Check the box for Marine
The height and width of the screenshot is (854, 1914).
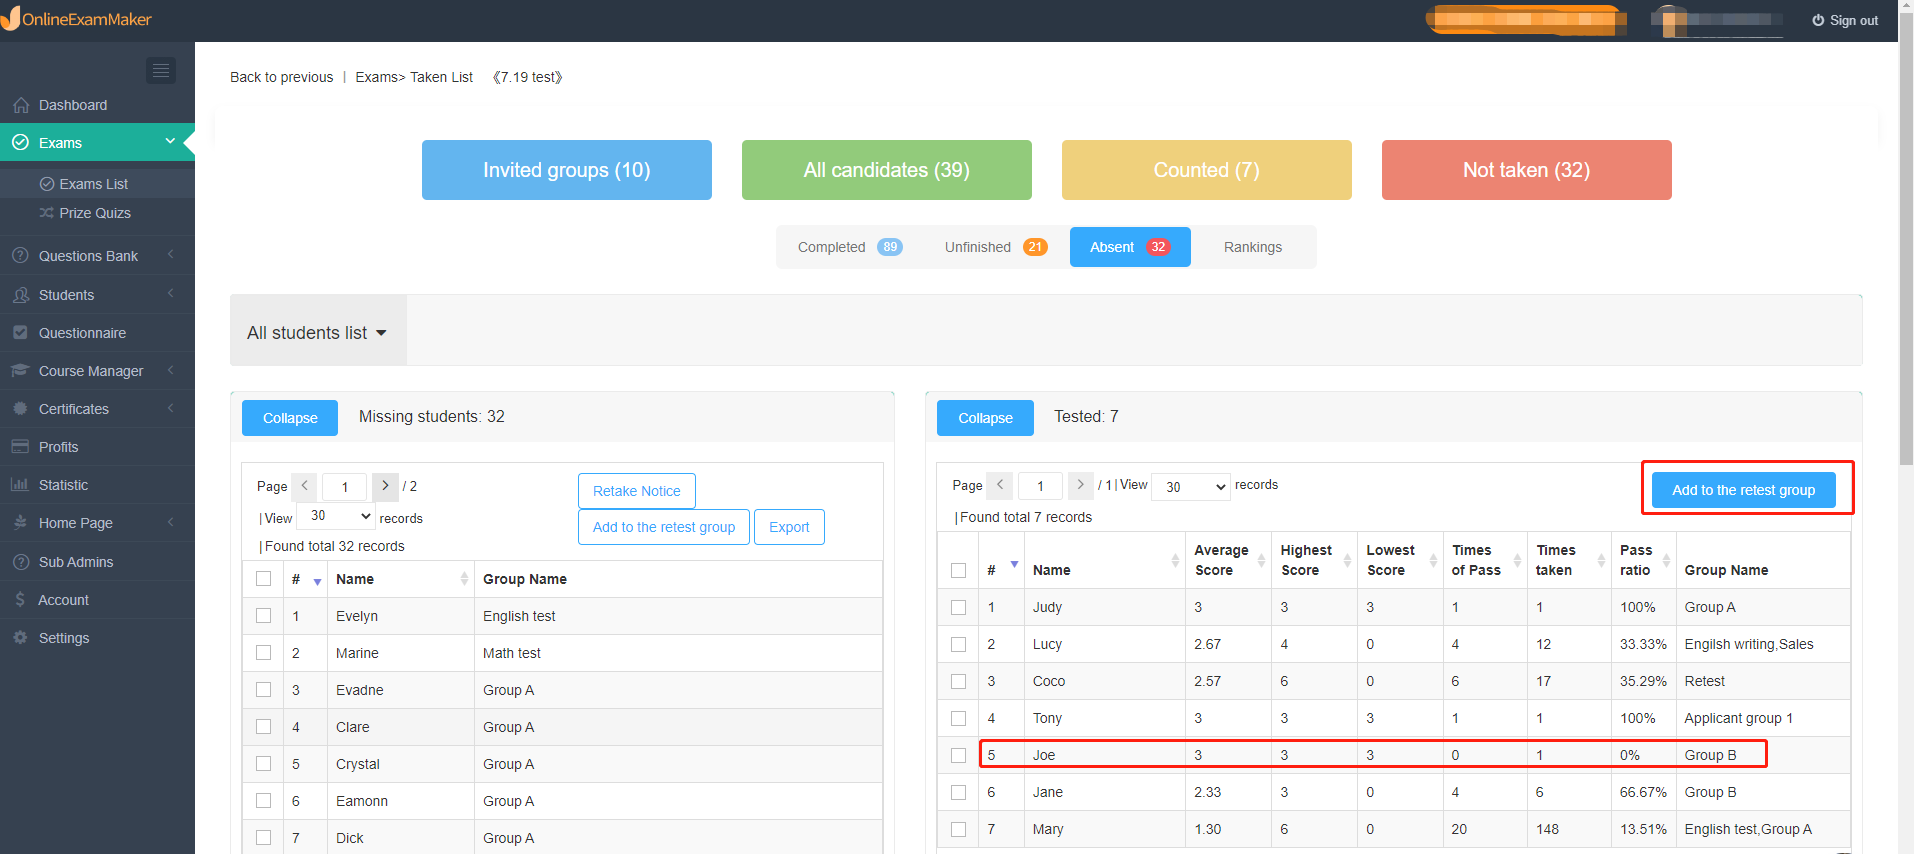[x=264, y=653]
